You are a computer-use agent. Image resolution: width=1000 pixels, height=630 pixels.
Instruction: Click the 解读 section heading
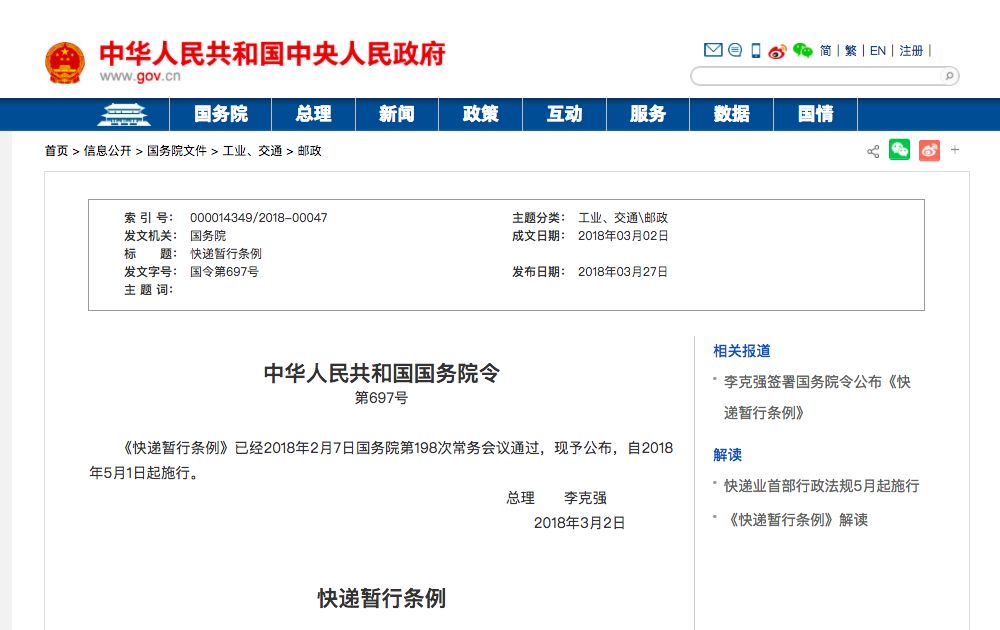pyautogui.click(x=728, y=455)
